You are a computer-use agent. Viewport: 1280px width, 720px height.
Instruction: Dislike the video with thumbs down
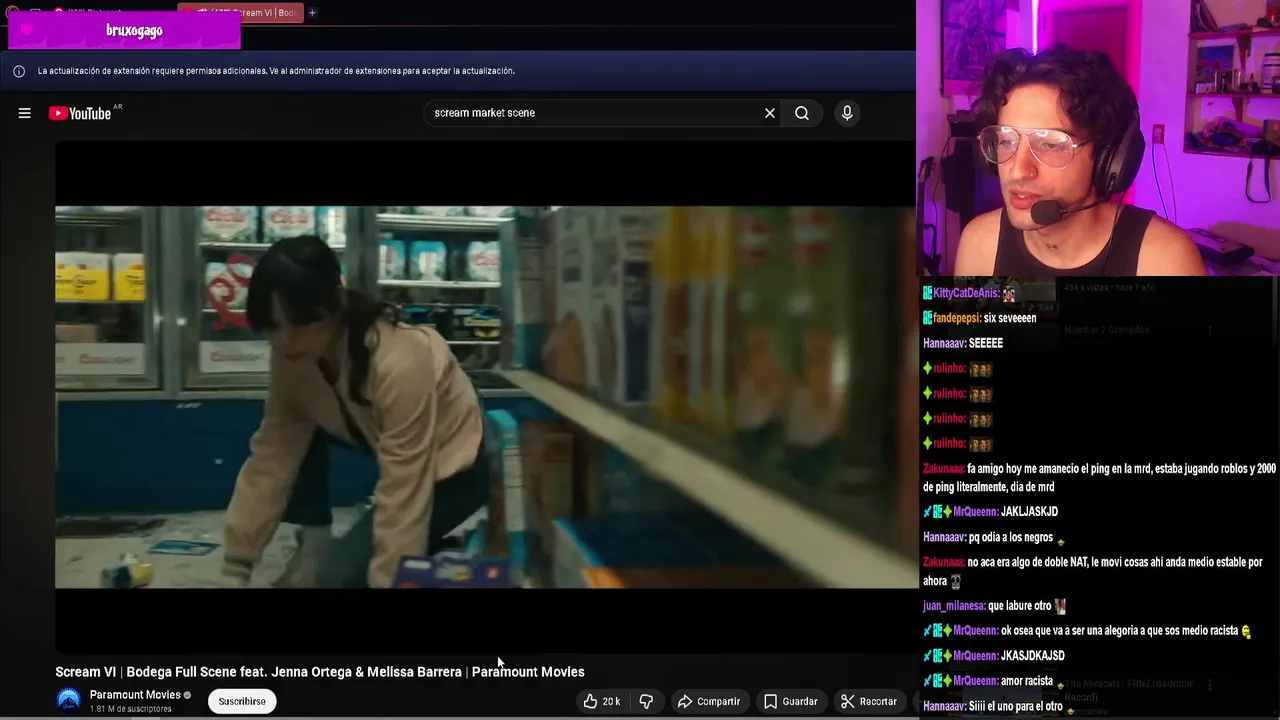tap(646, 701)
